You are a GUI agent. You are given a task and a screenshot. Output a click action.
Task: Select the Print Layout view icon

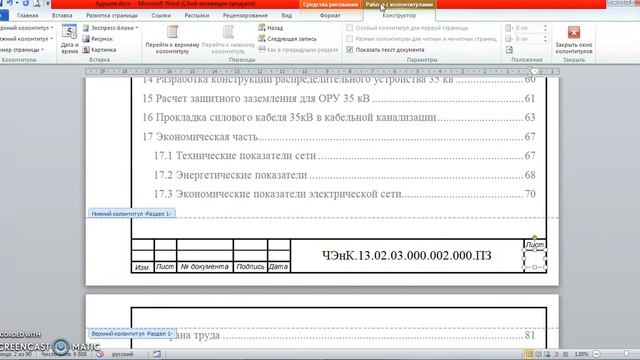(x=529, y=354)
